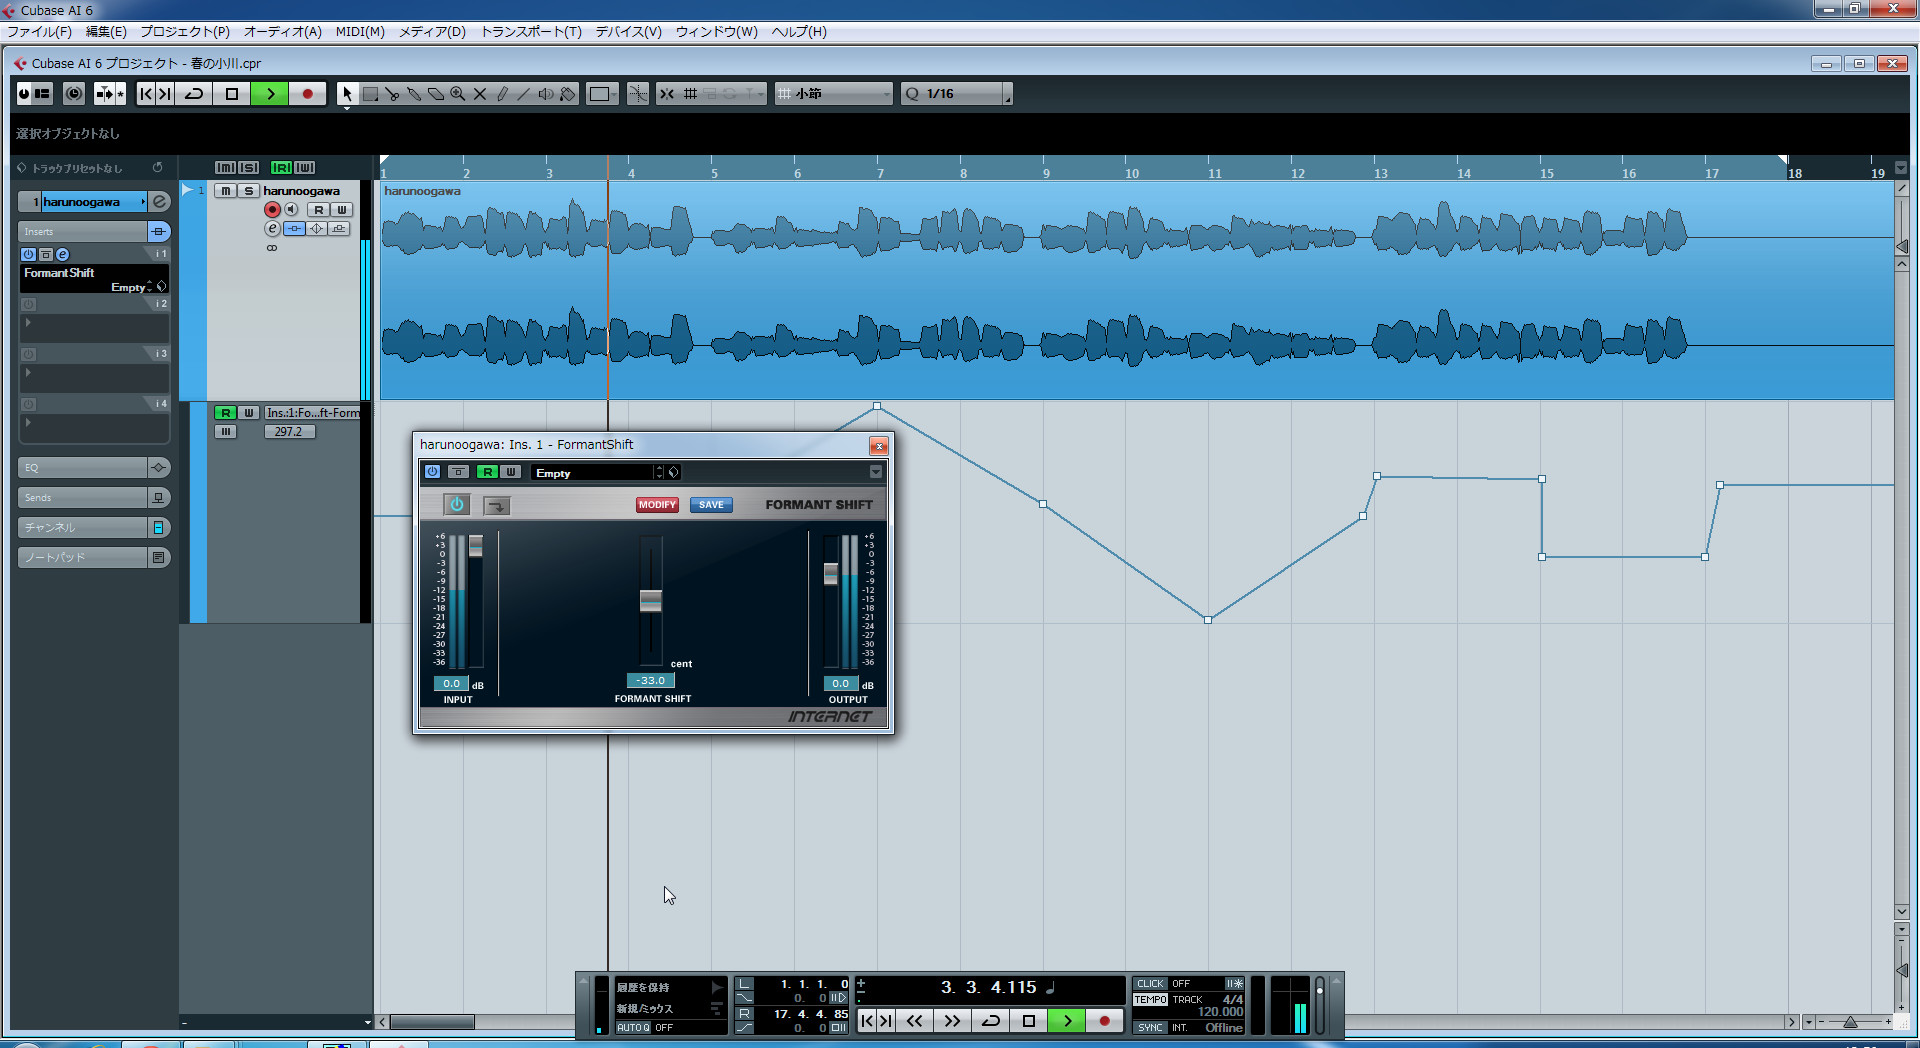This screenshot has height=1048, width=1920.
Task: Select the Play speaker tool
Action: [546, 94]
